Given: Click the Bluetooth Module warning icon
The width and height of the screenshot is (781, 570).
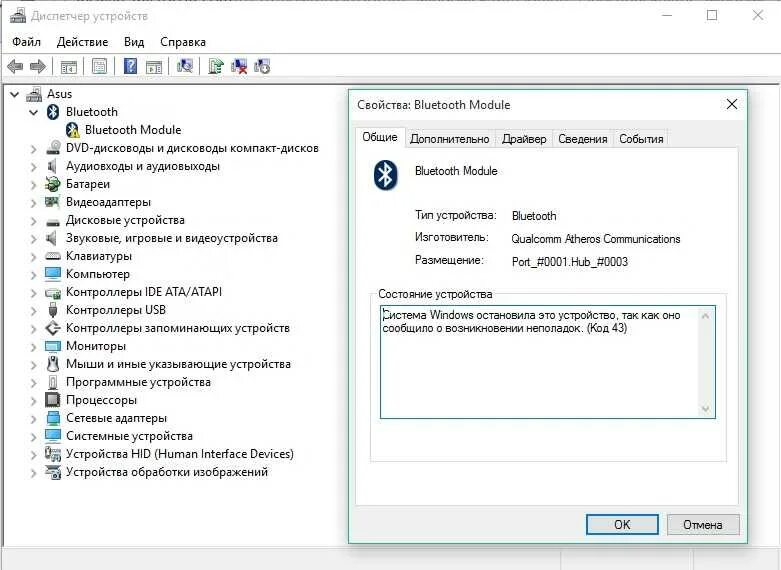Looking at the screenshot, I should pyautogui.click(x=73, y=130).
